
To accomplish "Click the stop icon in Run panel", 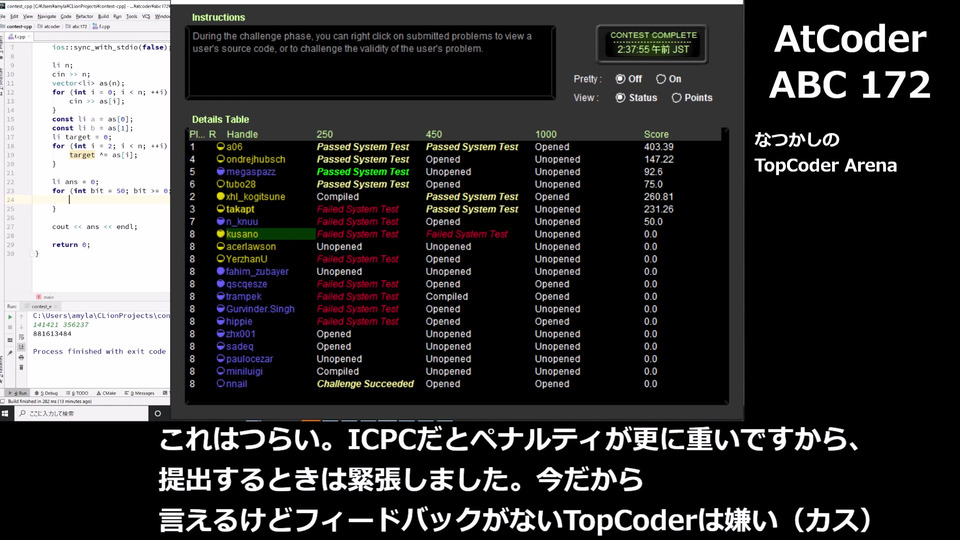I will coord(10,327).
